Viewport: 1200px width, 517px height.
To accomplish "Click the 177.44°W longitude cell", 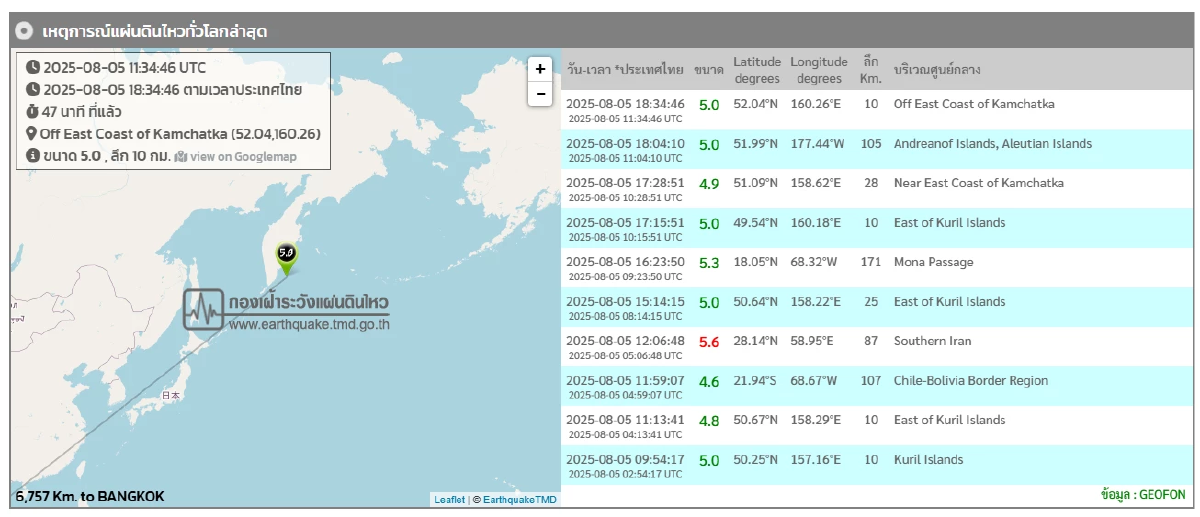I will (x=819, y=144).
